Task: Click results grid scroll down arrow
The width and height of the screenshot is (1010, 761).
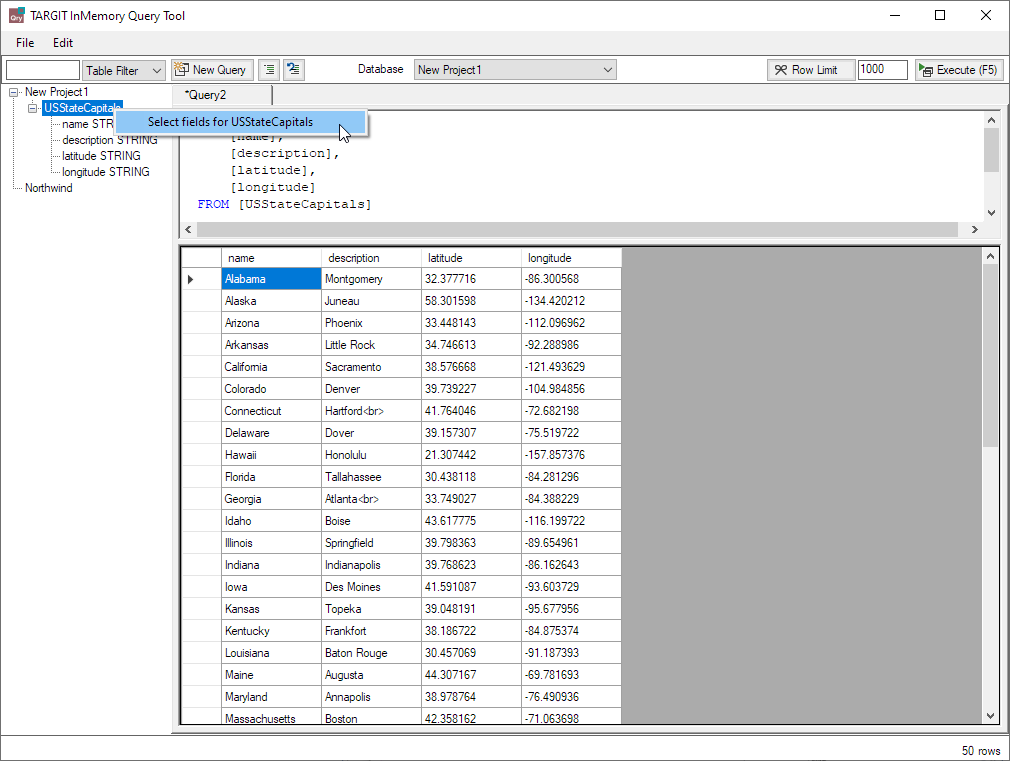Action: (991, 716)
